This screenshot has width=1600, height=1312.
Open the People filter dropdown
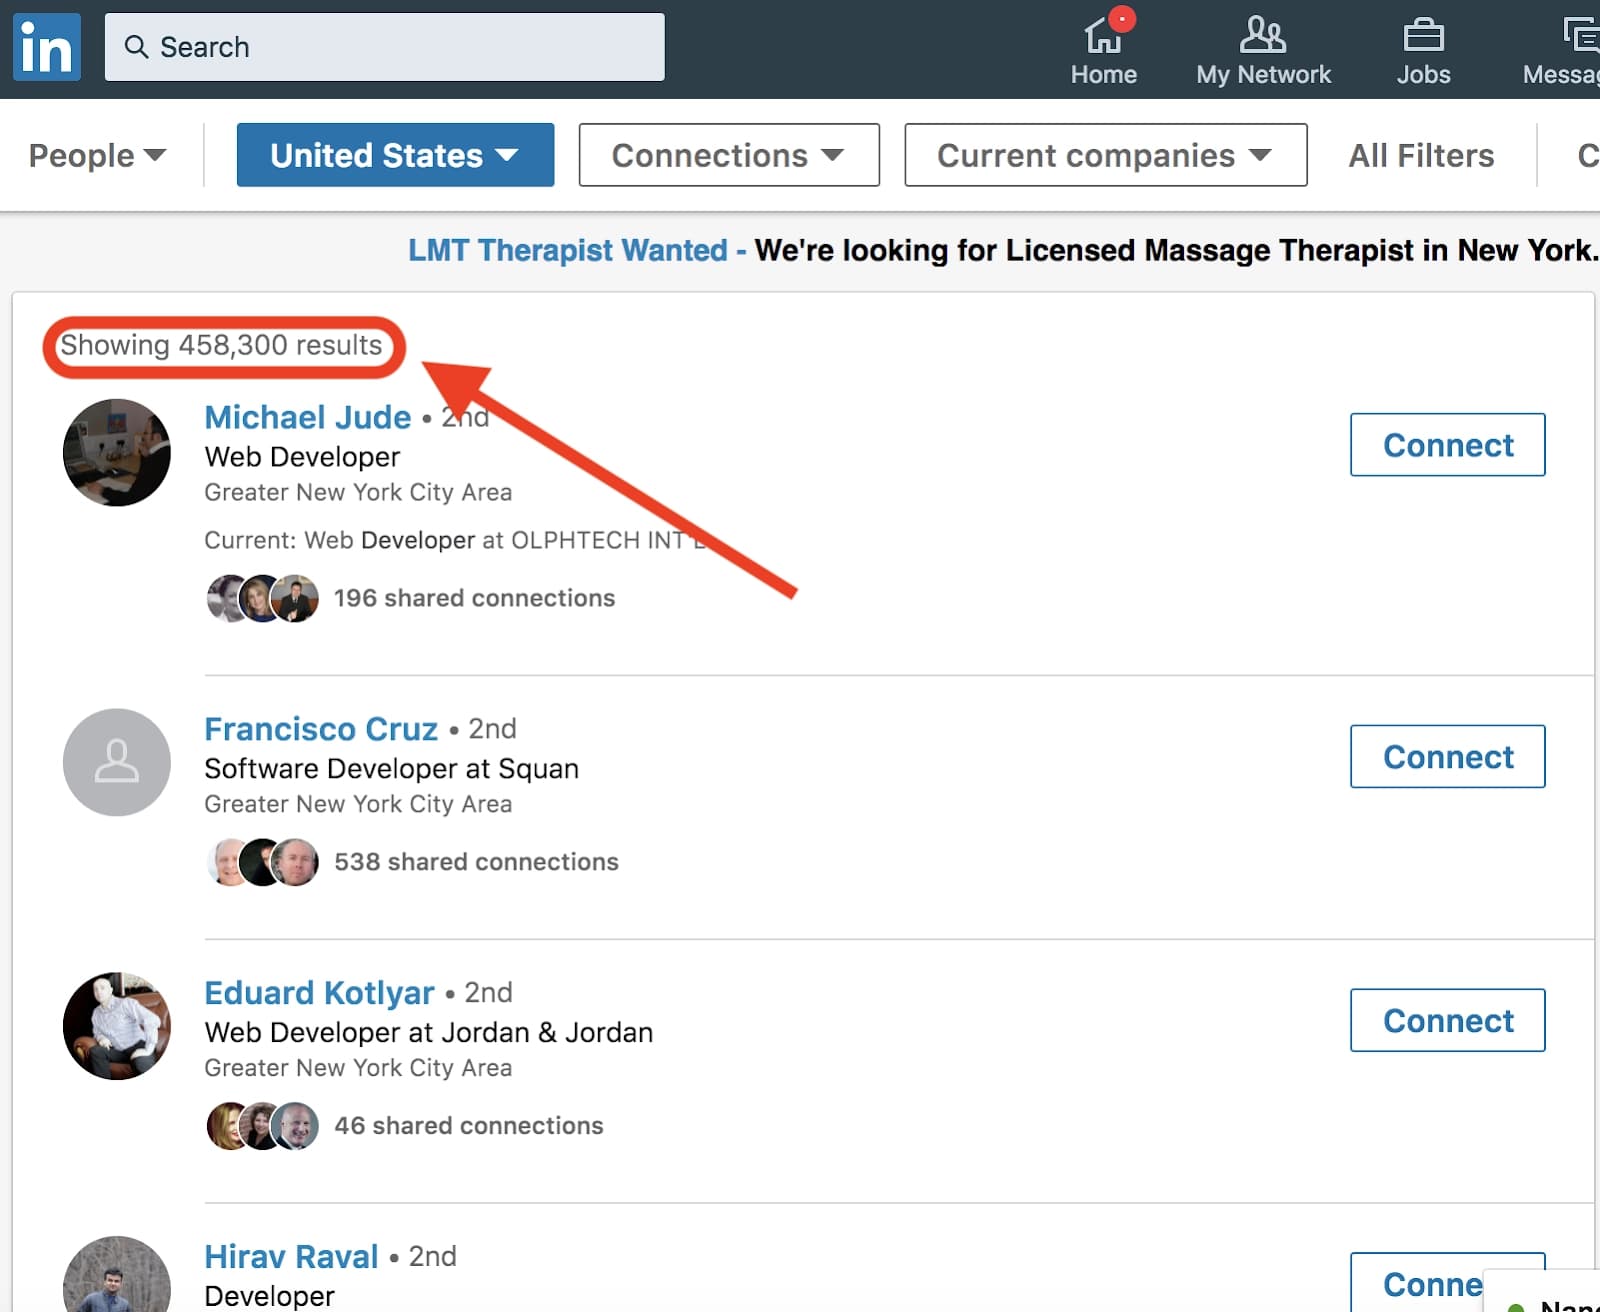[95, 155]
